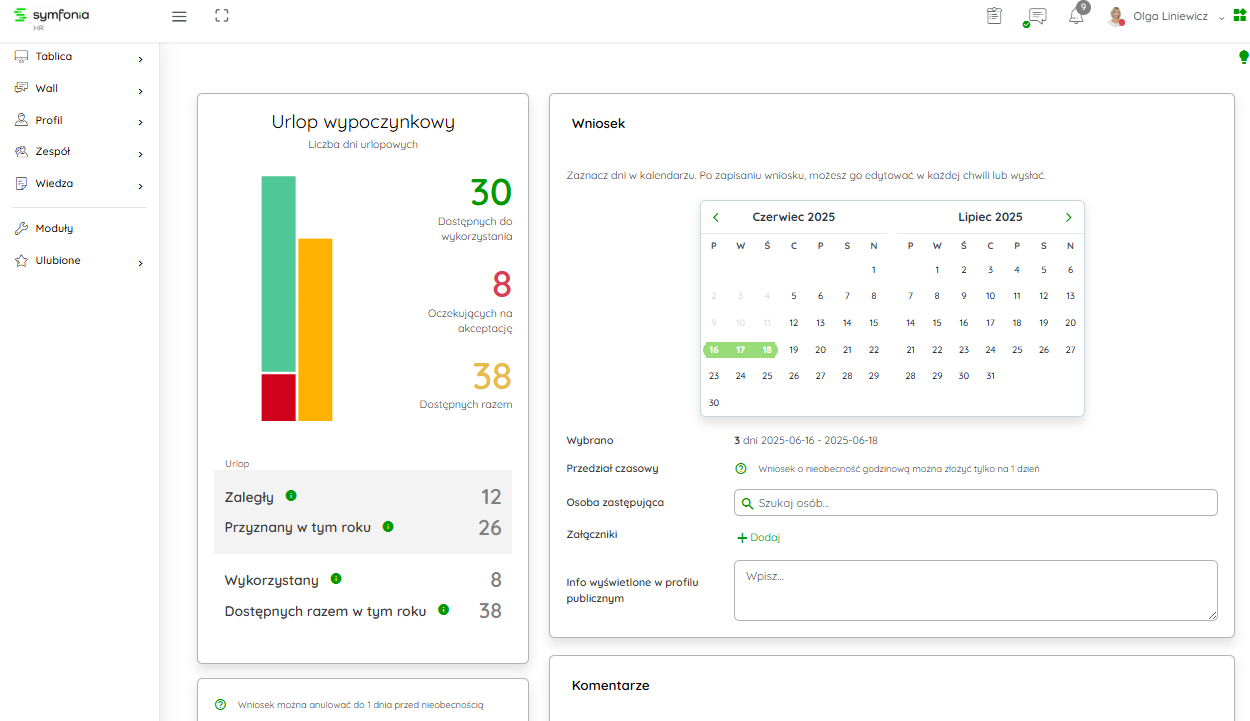The height and width of the screenshot is (721, 1250).
Task: Open the chat messages icon
Action: 1037,16
